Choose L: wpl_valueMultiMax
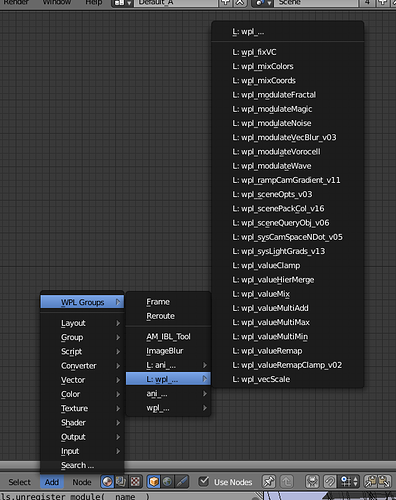 [288, 322]
